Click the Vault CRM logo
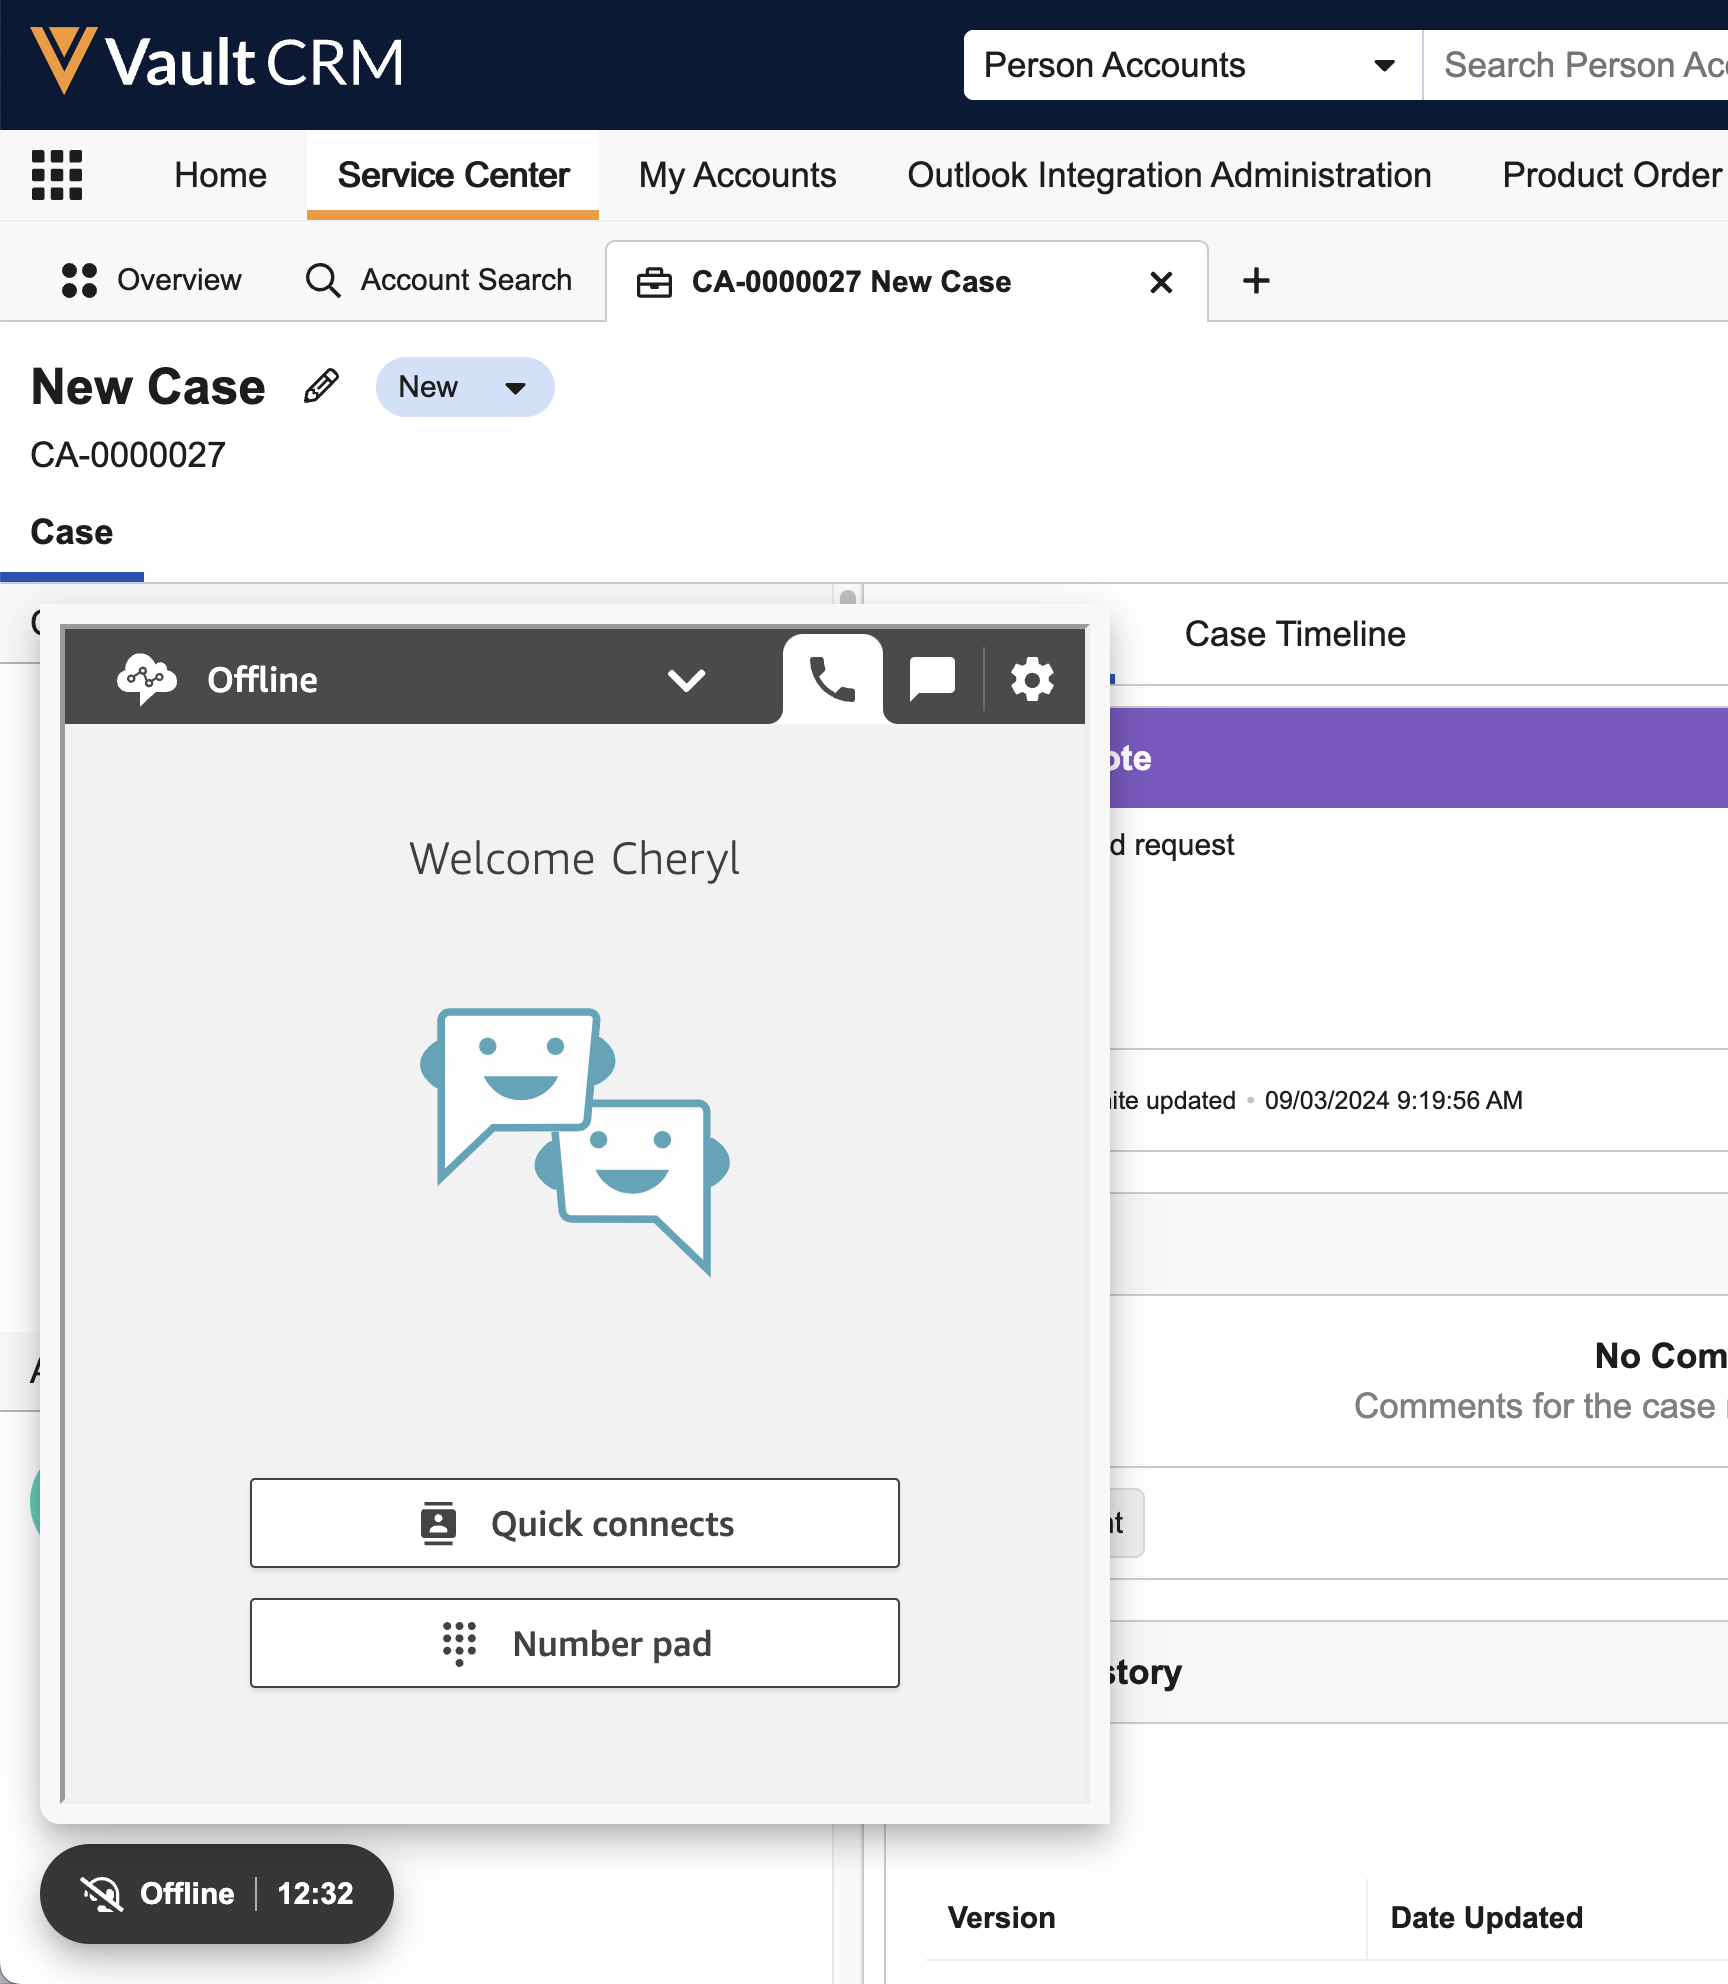Image resolution: width=1728 pixels, height=1984 pixels. click(218, 62)
